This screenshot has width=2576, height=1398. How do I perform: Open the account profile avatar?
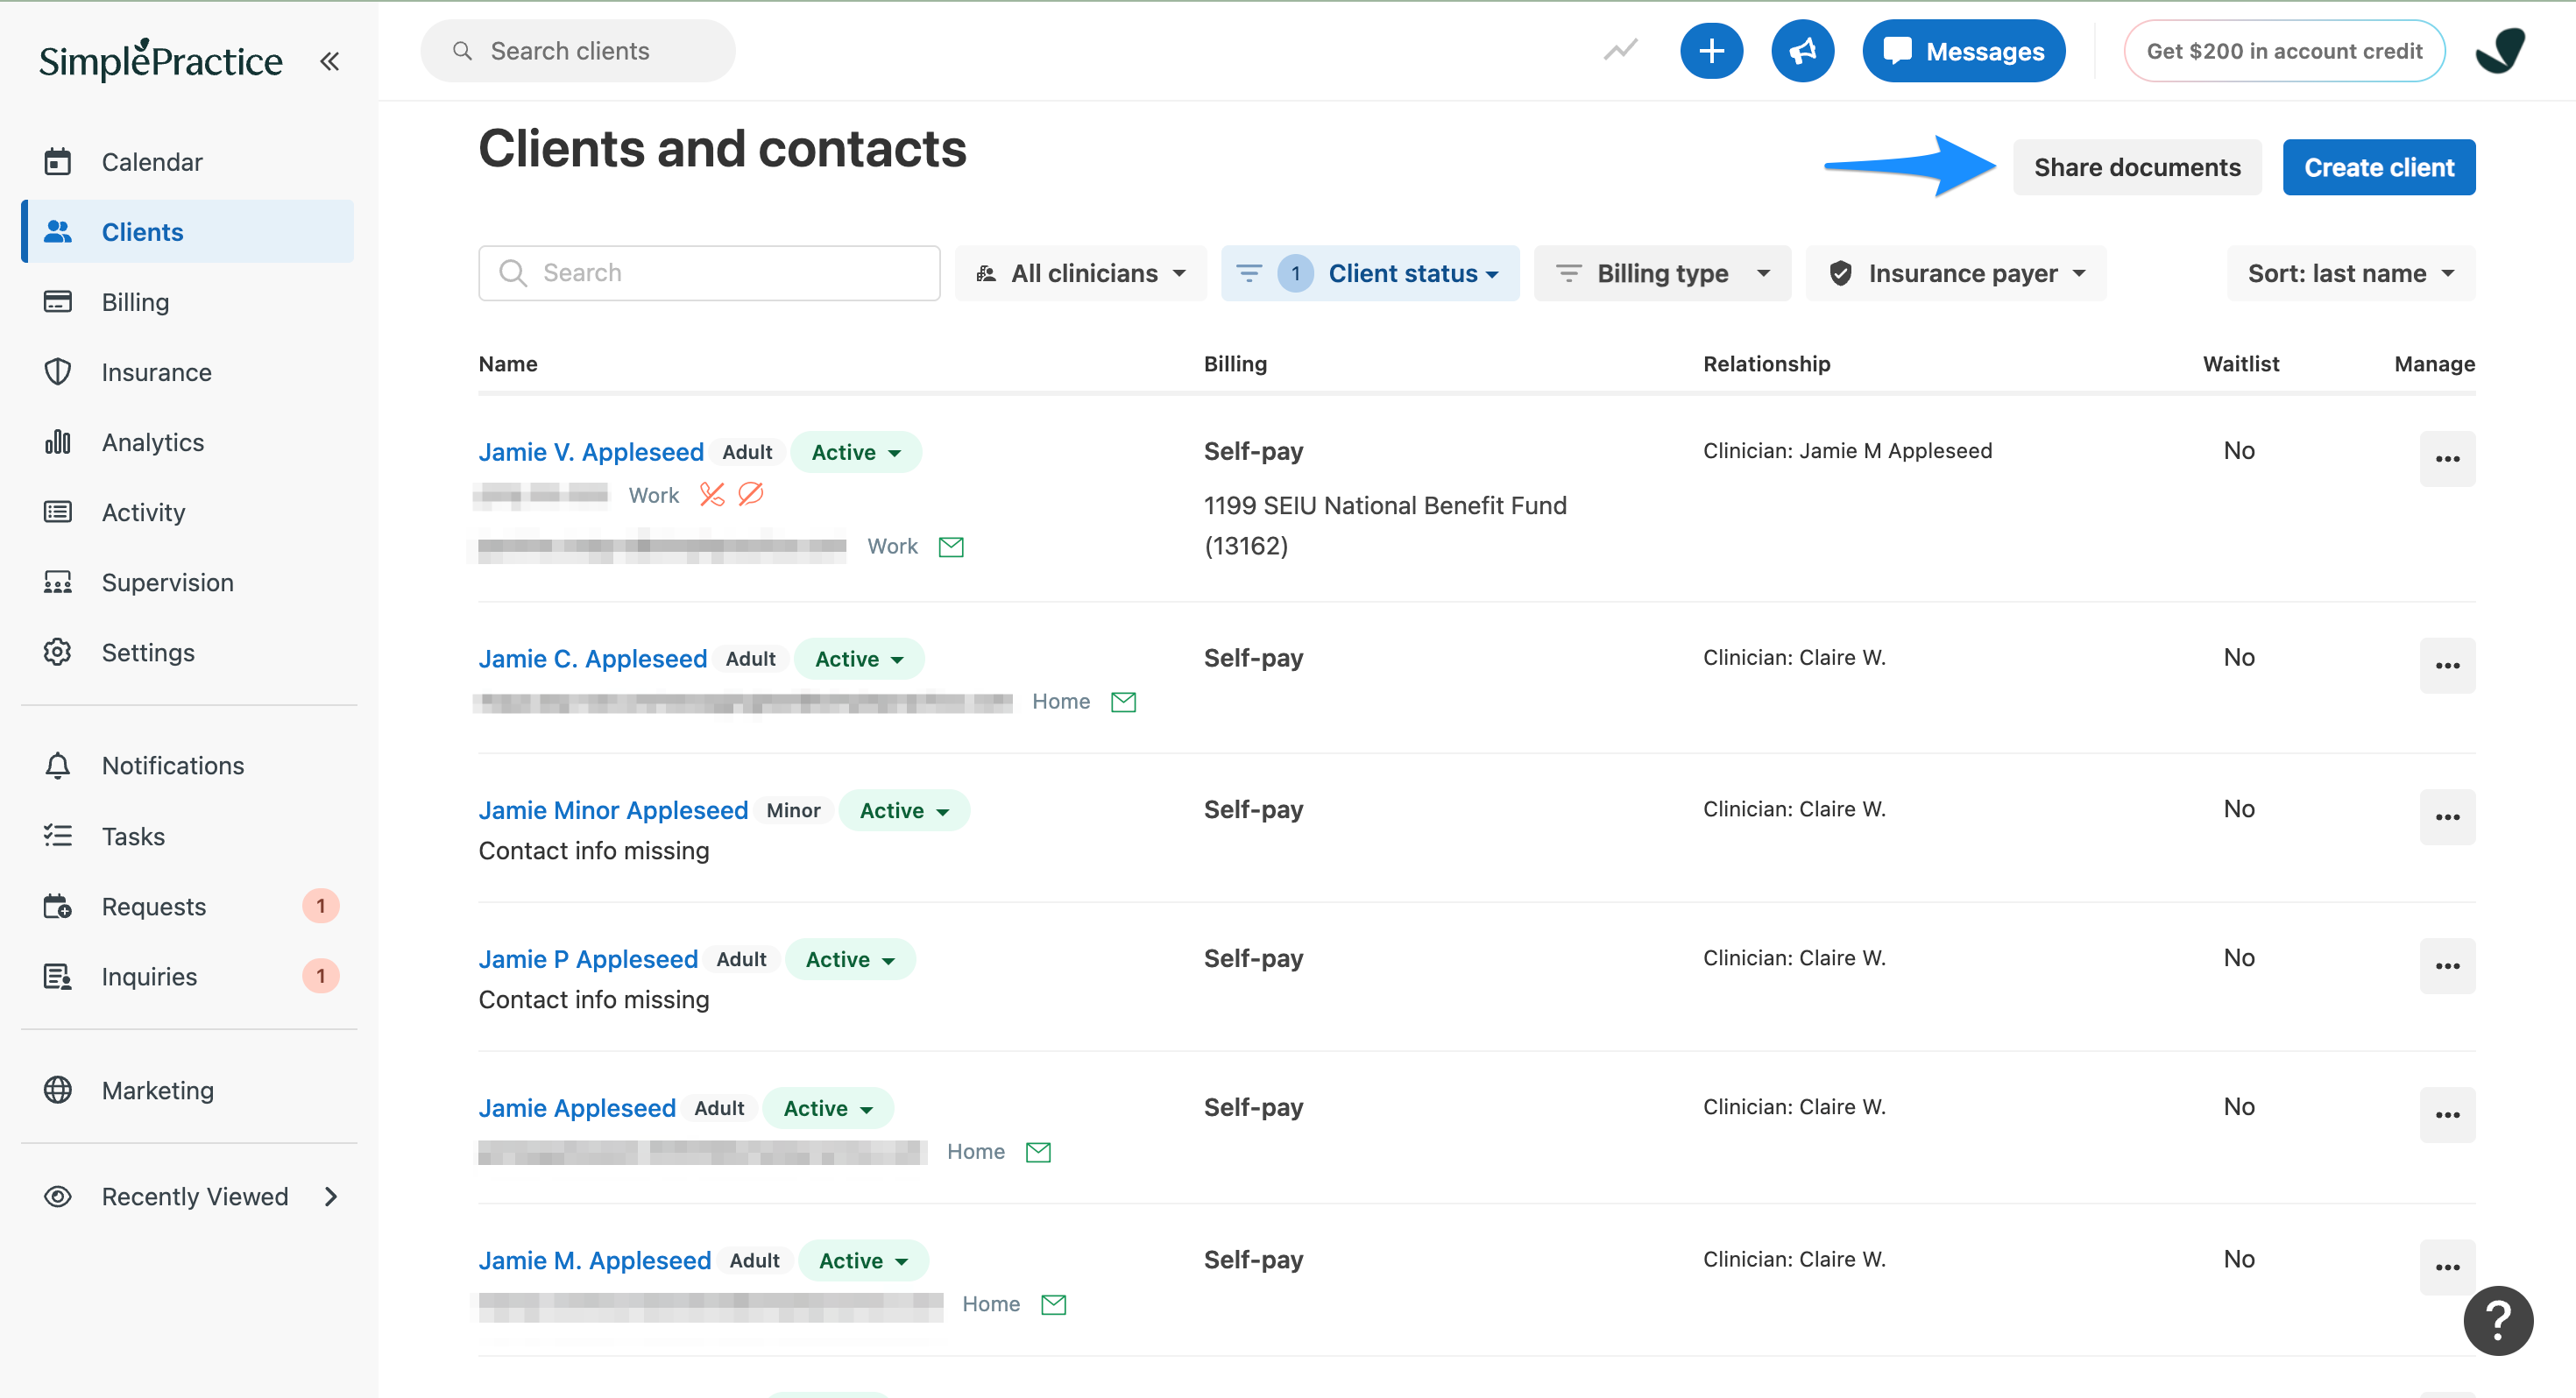click(2500, 50)
